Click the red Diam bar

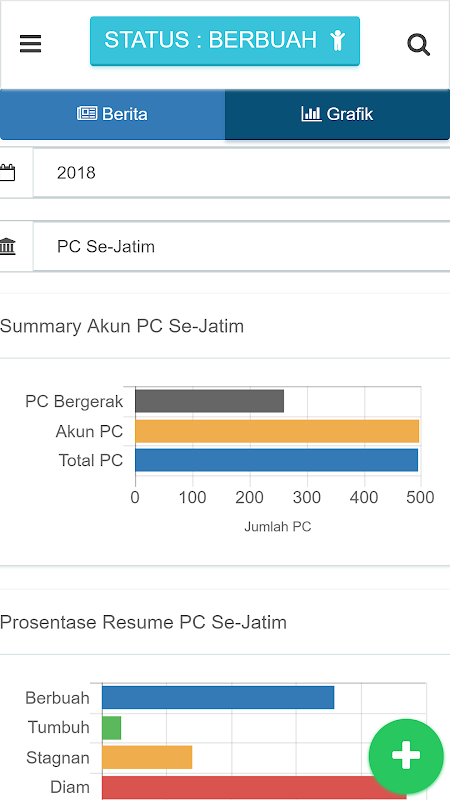coord(254,787)
